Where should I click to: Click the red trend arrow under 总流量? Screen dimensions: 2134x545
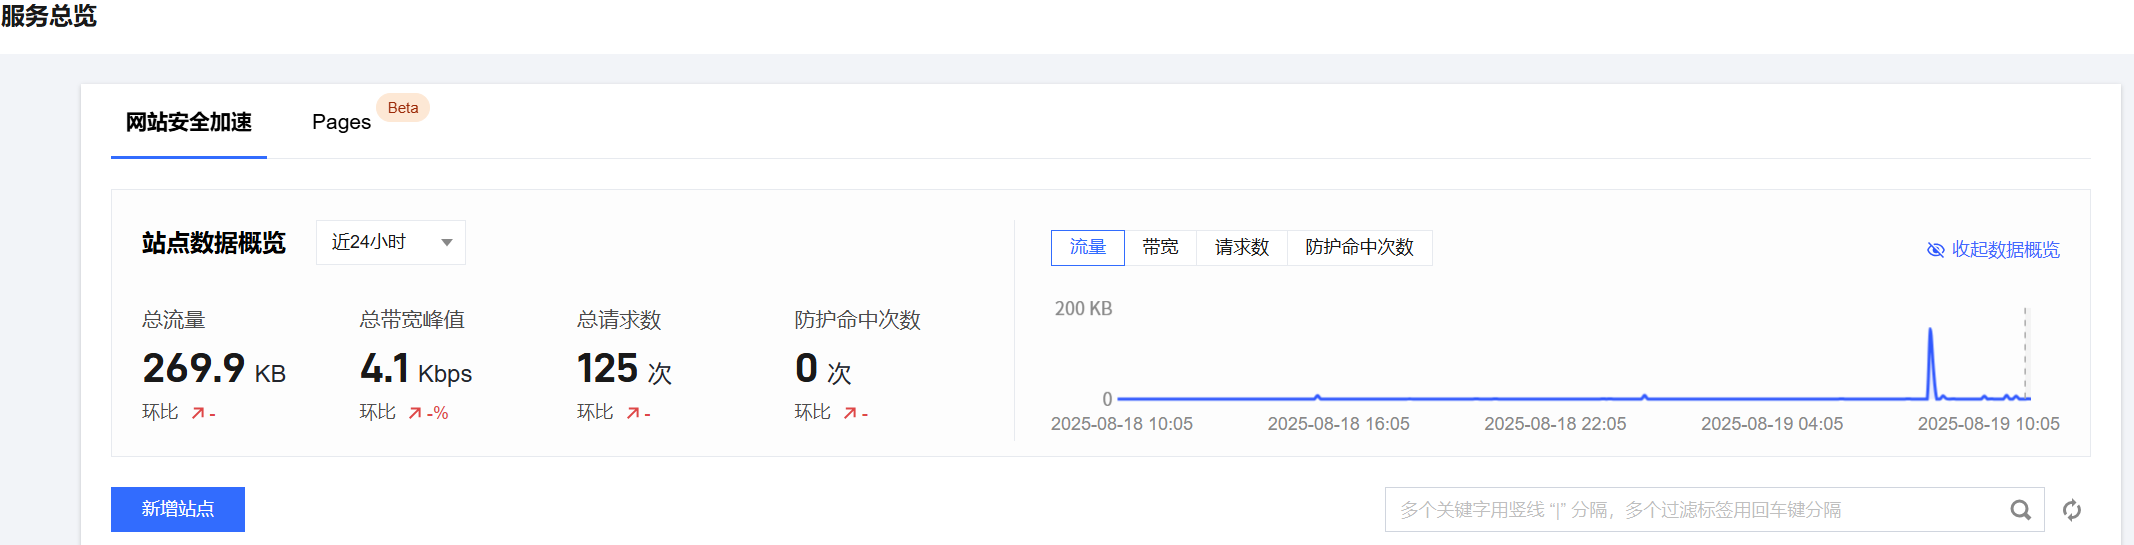198,413
